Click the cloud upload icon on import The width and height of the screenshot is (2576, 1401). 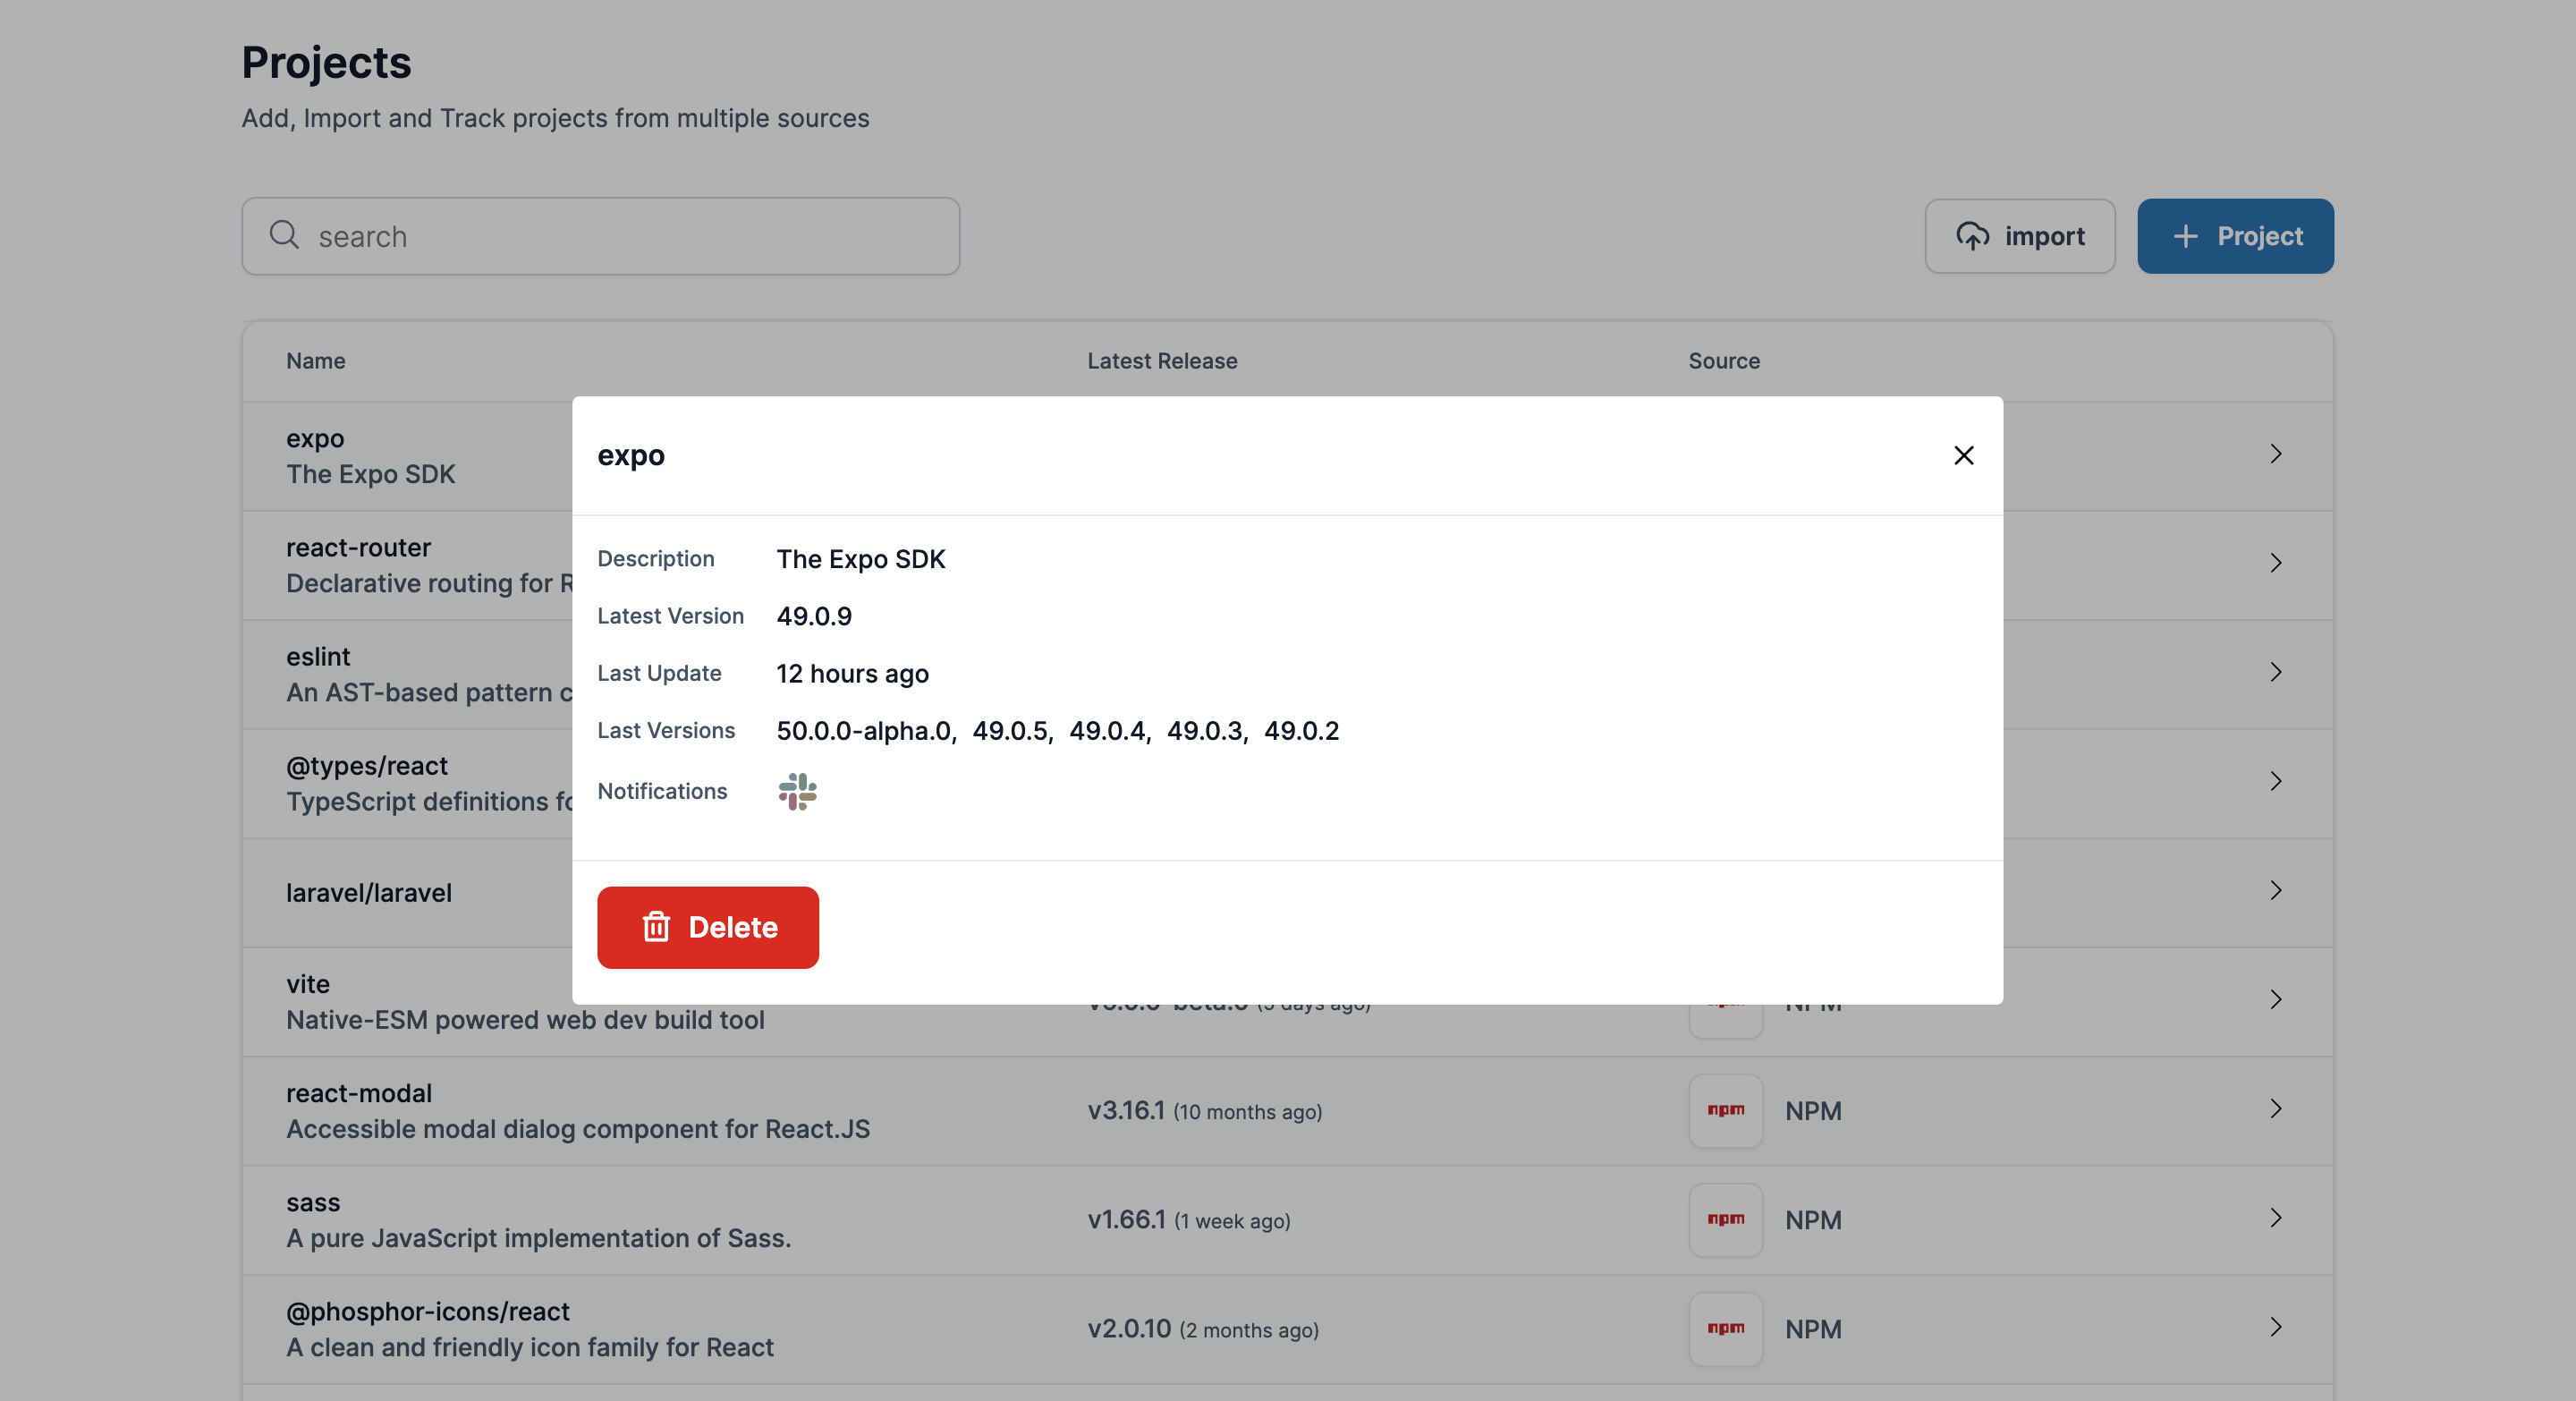pos(1972,236)
